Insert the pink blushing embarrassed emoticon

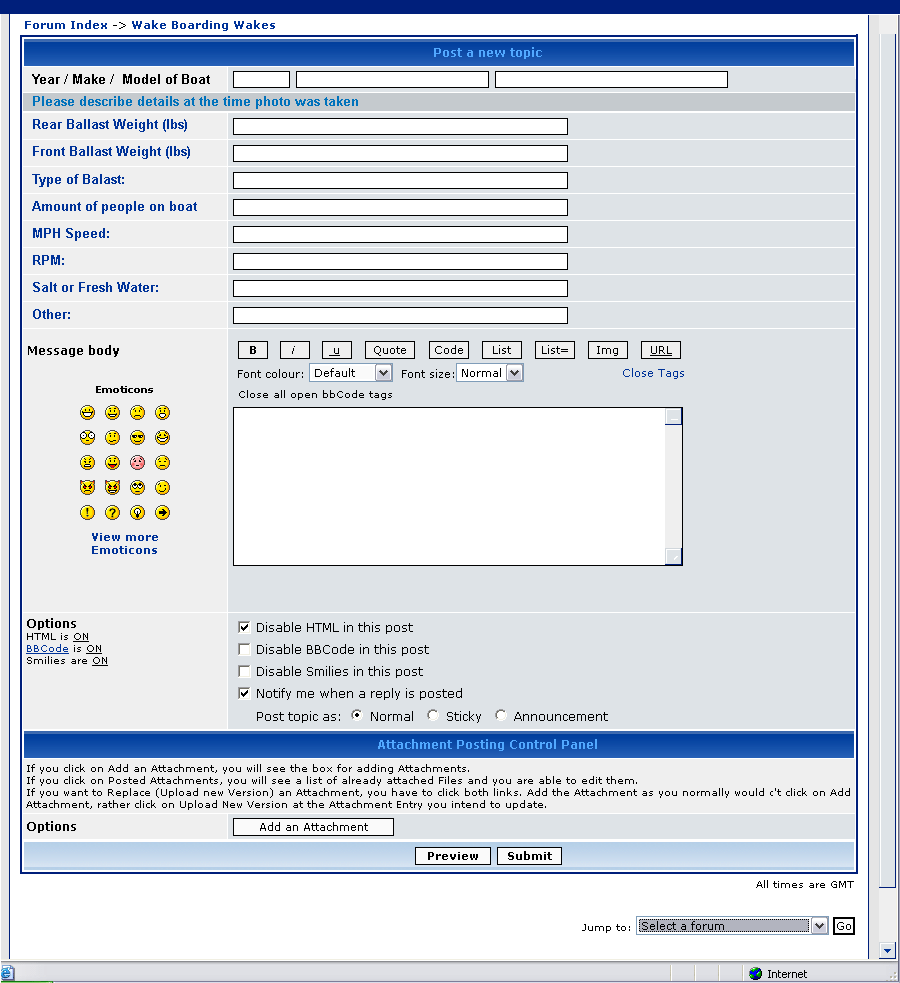[137, 462]
